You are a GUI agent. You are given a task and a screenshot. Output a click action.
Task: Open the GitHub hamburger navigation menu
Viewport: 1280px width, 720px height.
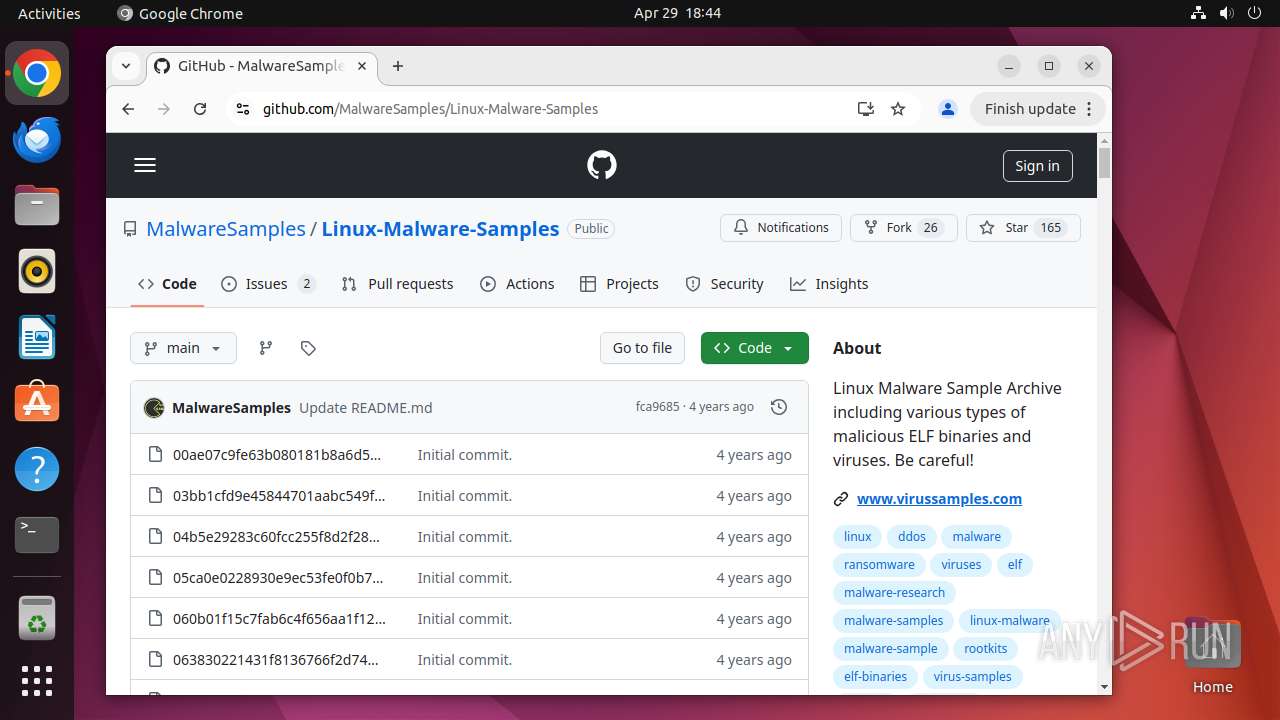[145, 166]
